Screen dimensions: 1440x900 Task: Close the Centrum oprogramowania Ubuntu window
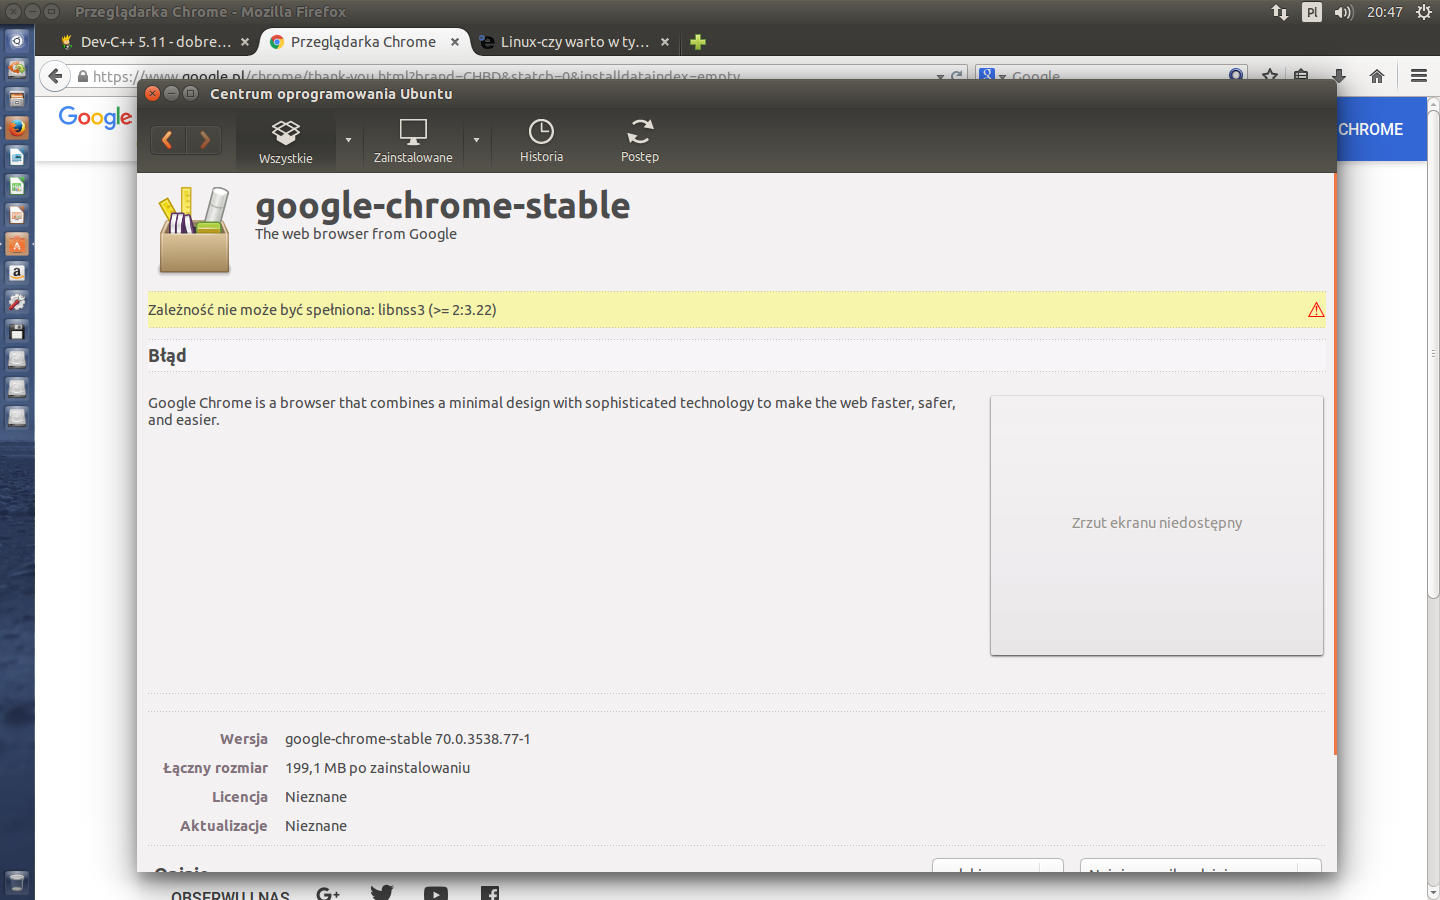coord(152,93)
